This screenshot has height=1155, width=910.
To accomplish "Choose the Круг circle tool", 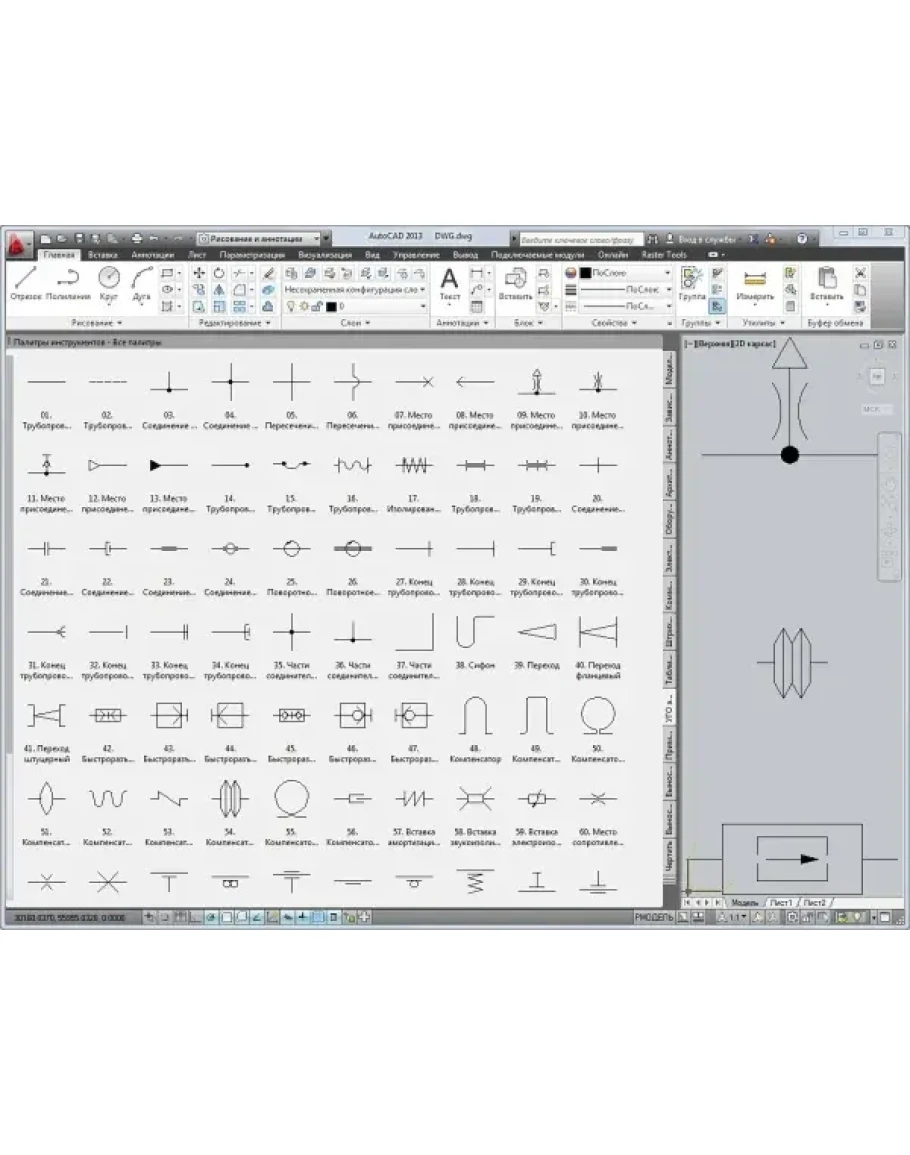I will (108, 283).
